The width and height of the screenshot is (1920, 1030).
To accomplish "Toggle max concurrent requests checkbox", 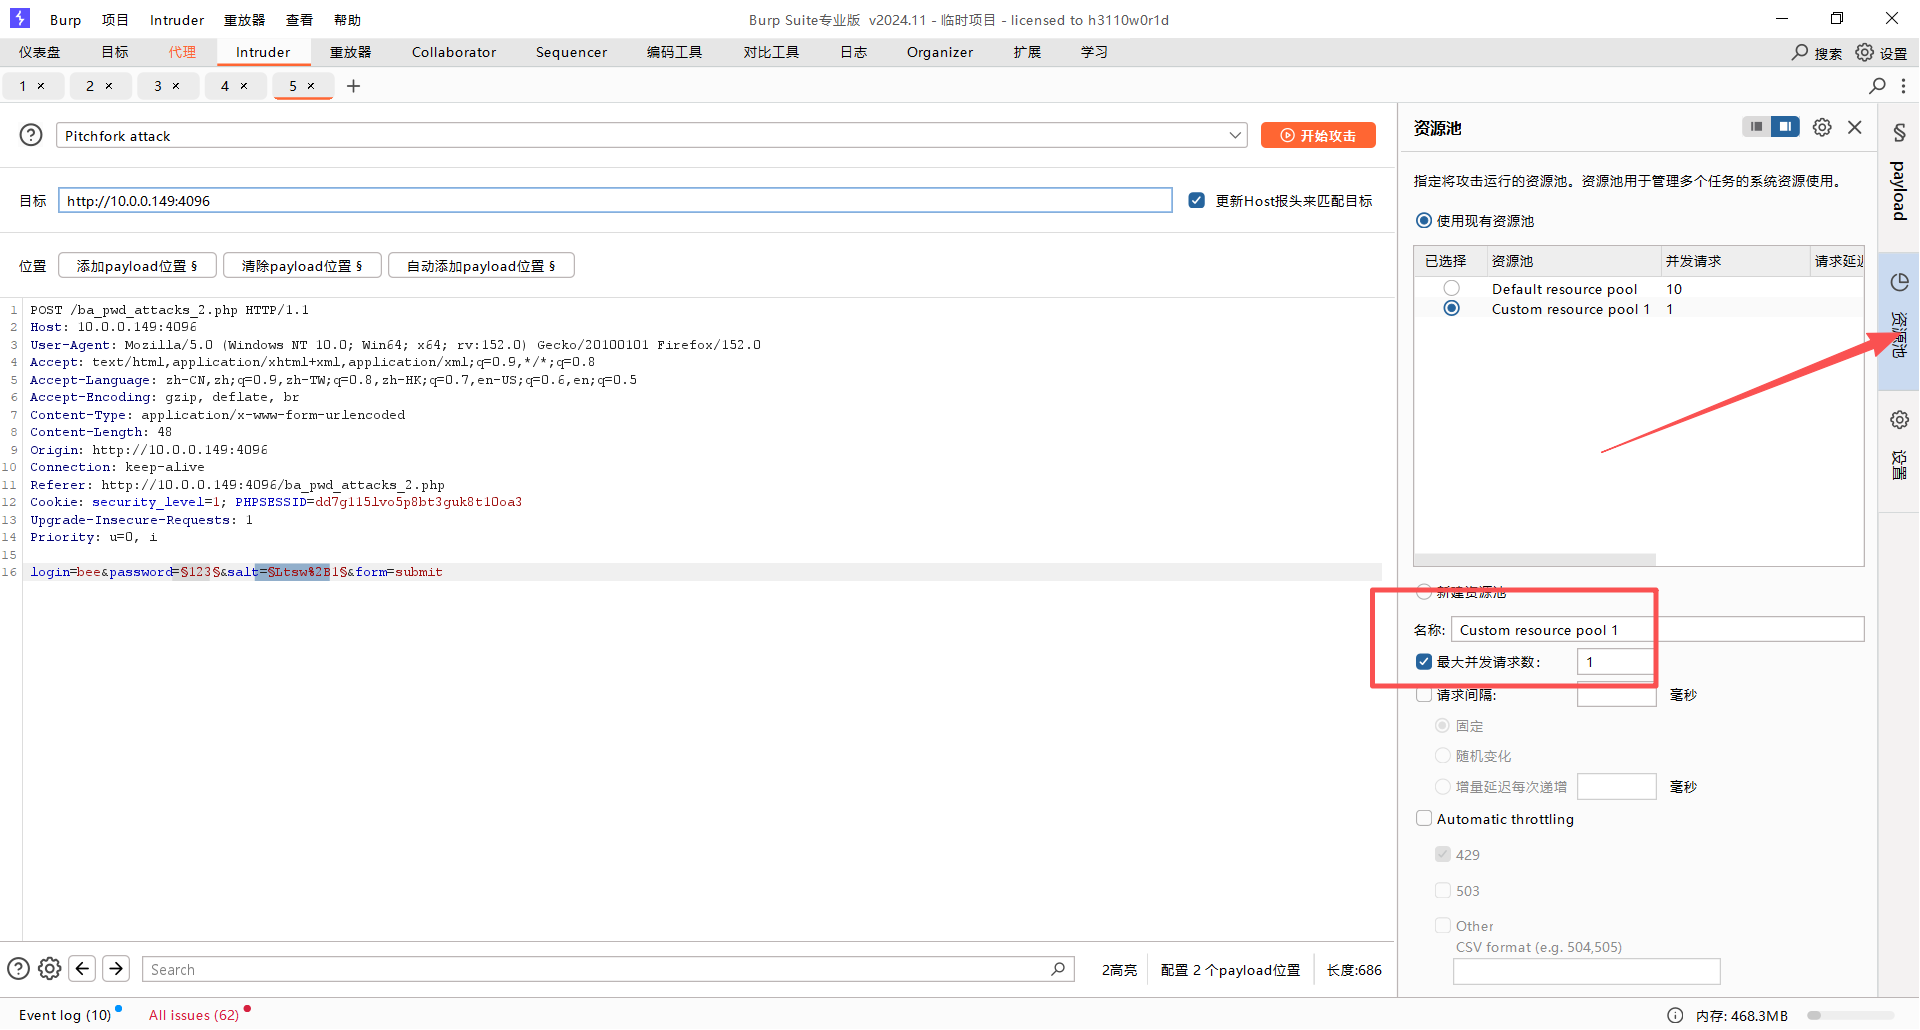I will tap(1424, 661).
